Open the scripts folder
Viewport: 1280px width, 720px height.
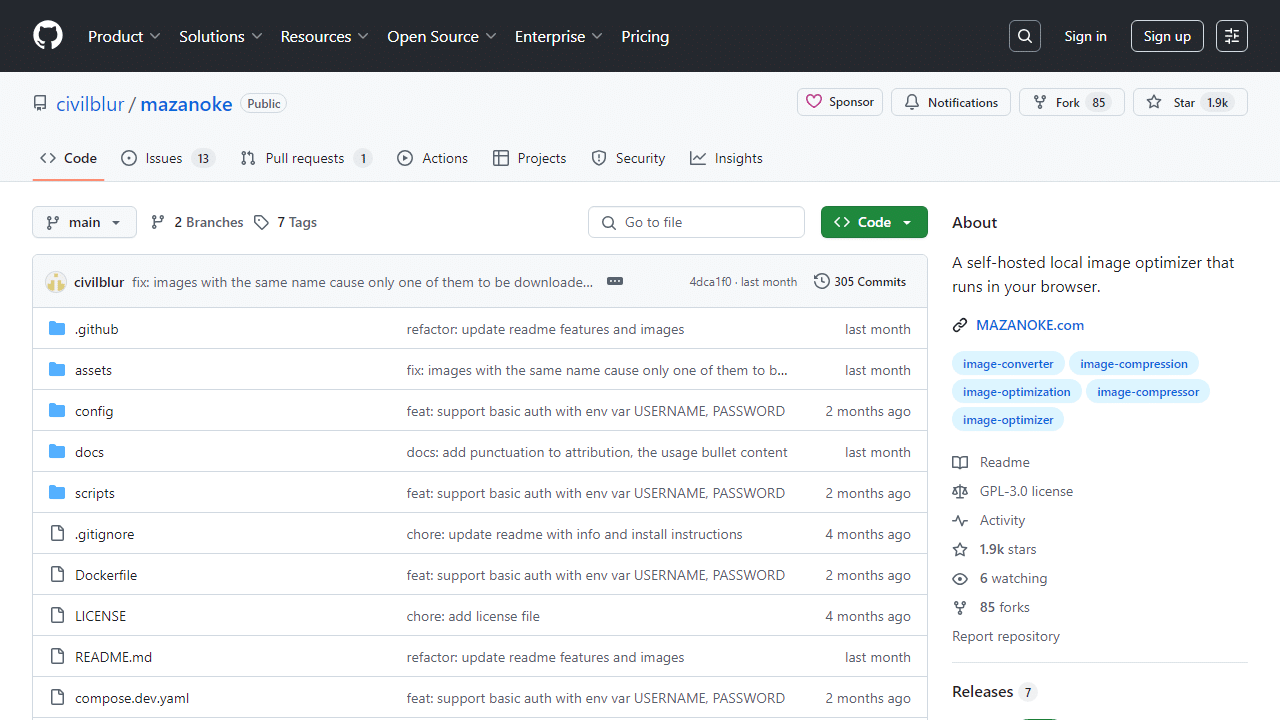[95, 493]
